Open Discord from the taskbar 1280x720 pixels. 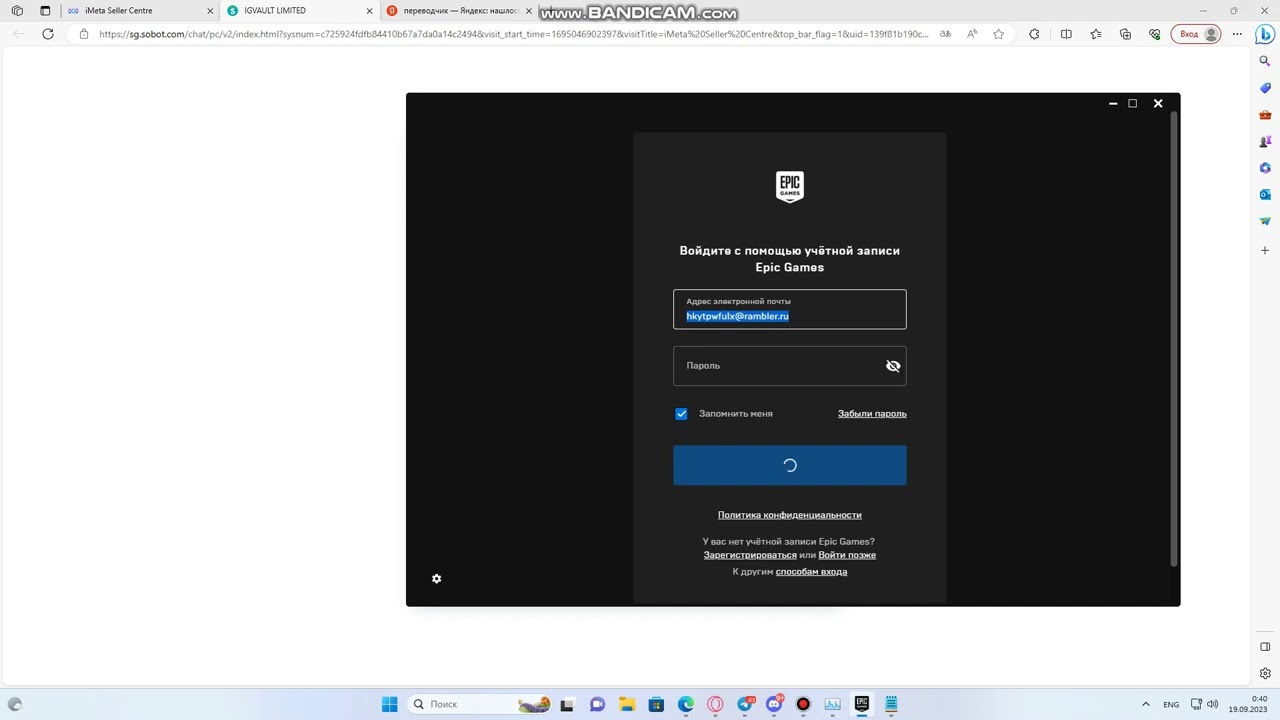click(x=774, y=704)
